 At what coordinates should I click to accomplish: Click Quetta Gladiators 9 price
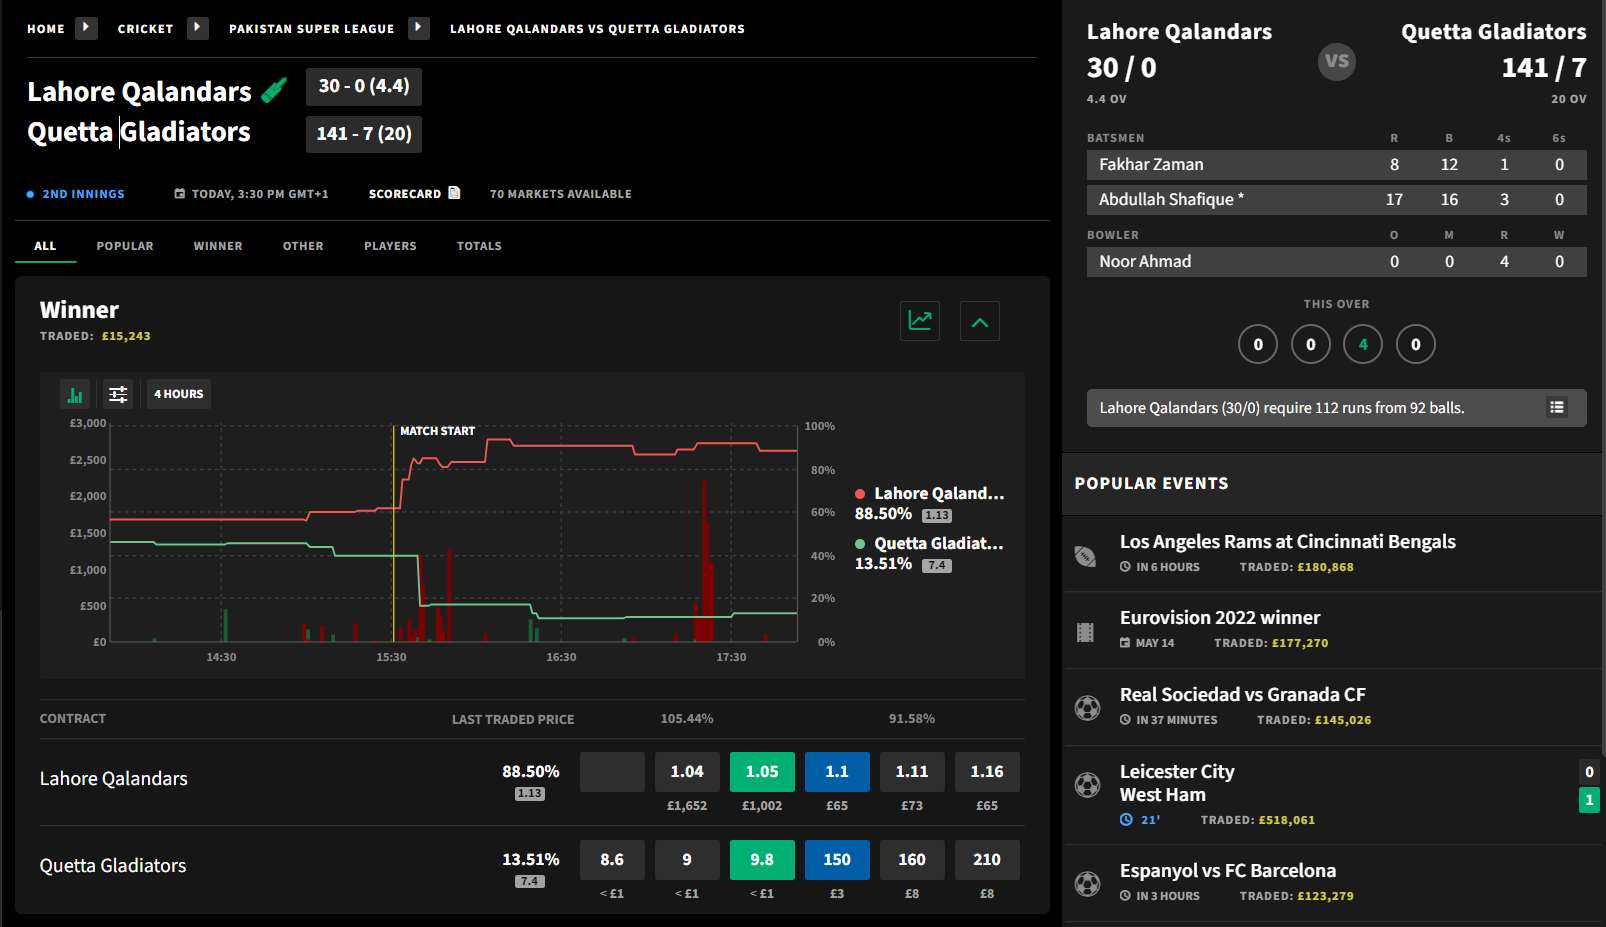tap(687, 860)
